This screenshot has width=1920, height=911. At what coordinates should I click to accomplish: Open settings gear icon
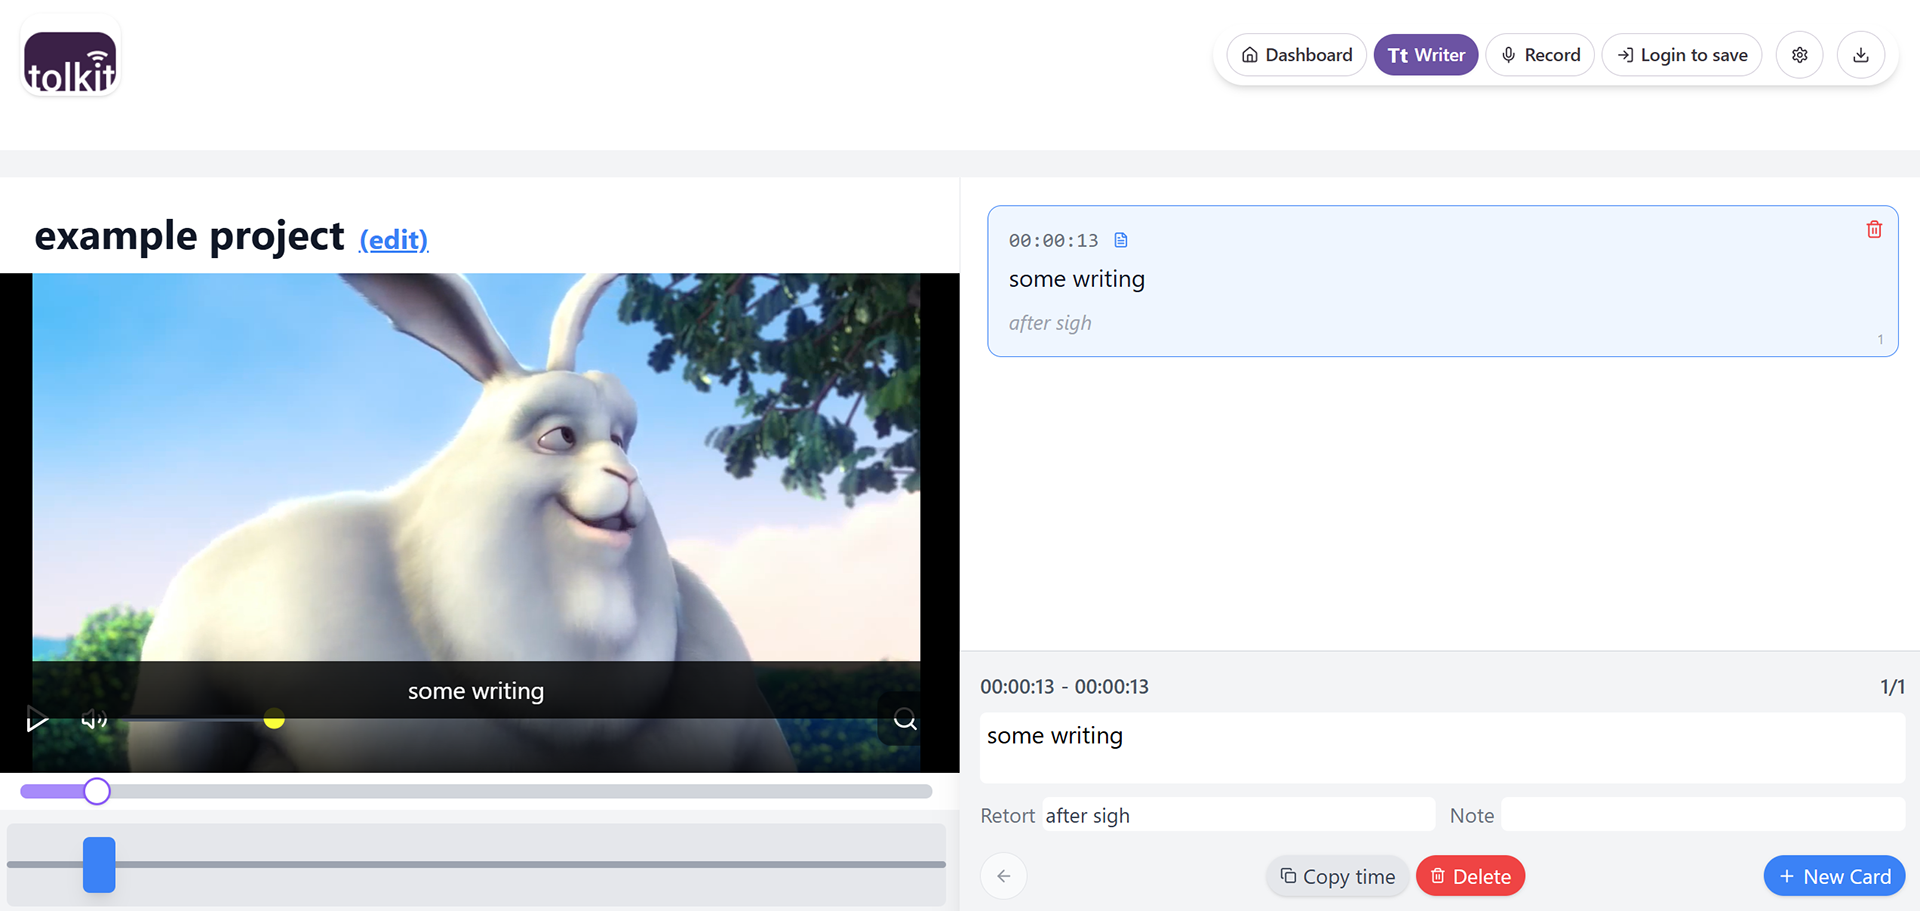[1799, 55]
